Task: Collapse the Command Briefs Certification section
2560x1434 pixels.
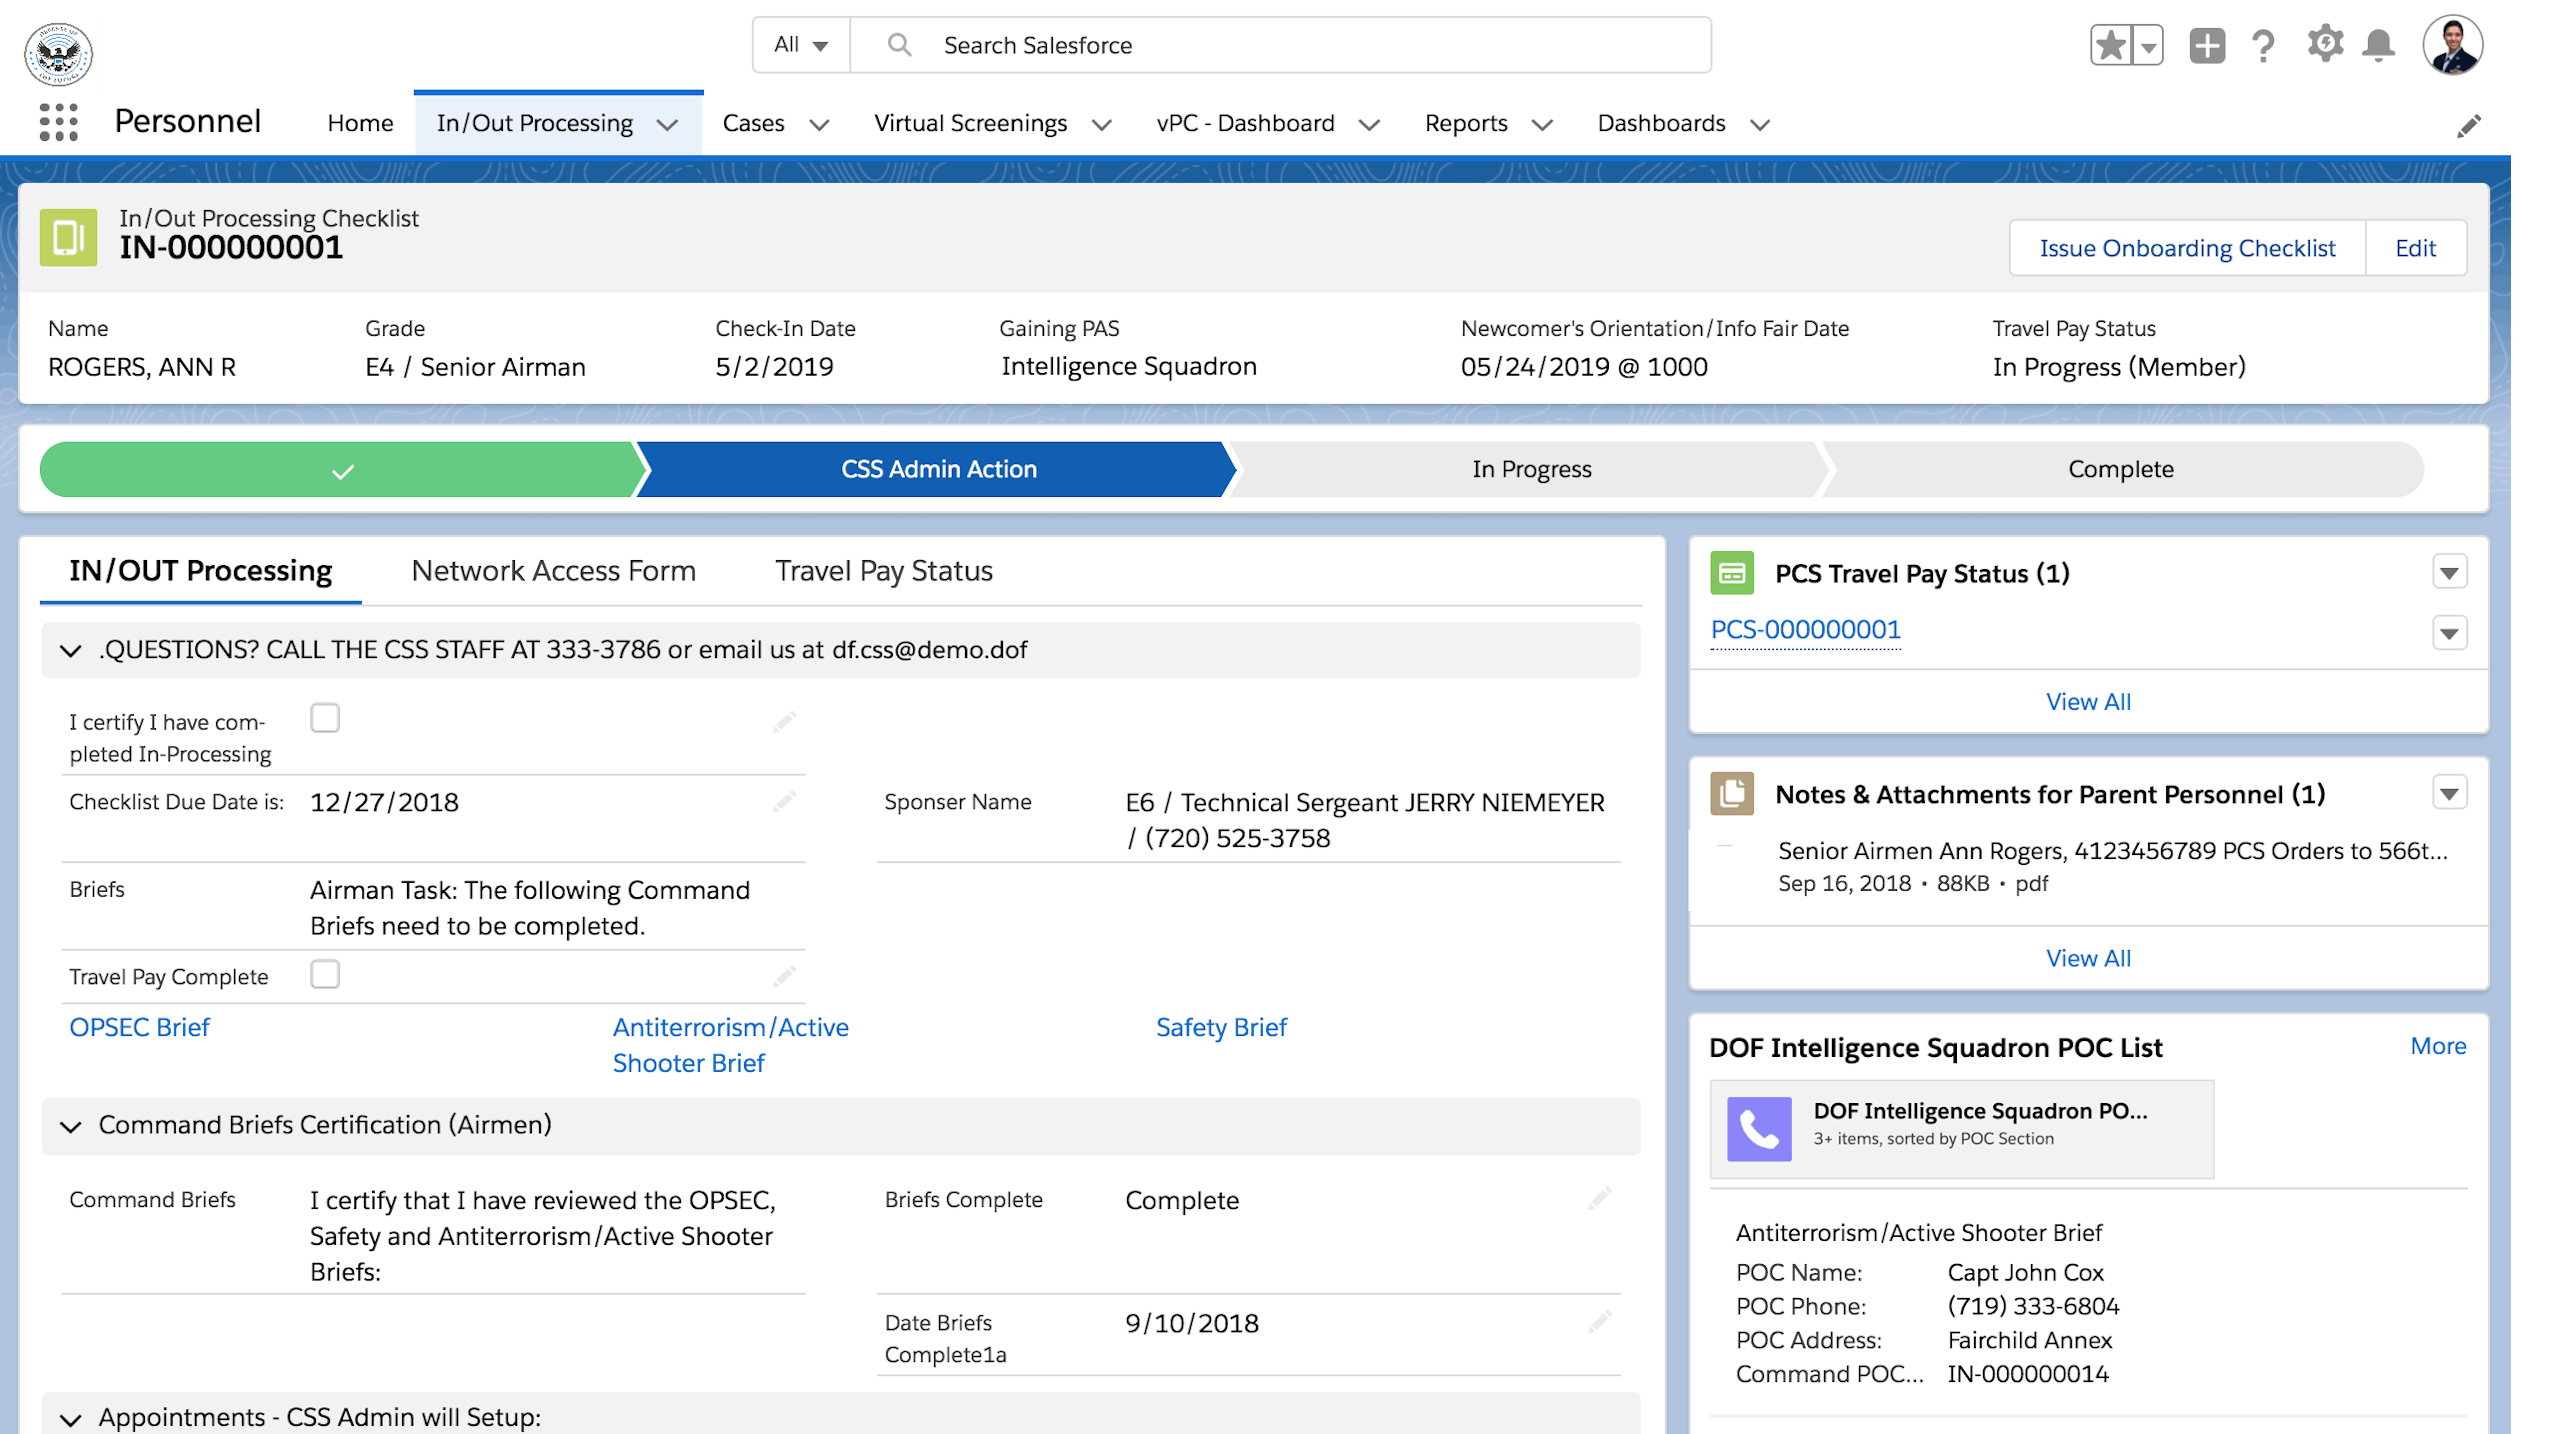Action: click(70, 1126)
